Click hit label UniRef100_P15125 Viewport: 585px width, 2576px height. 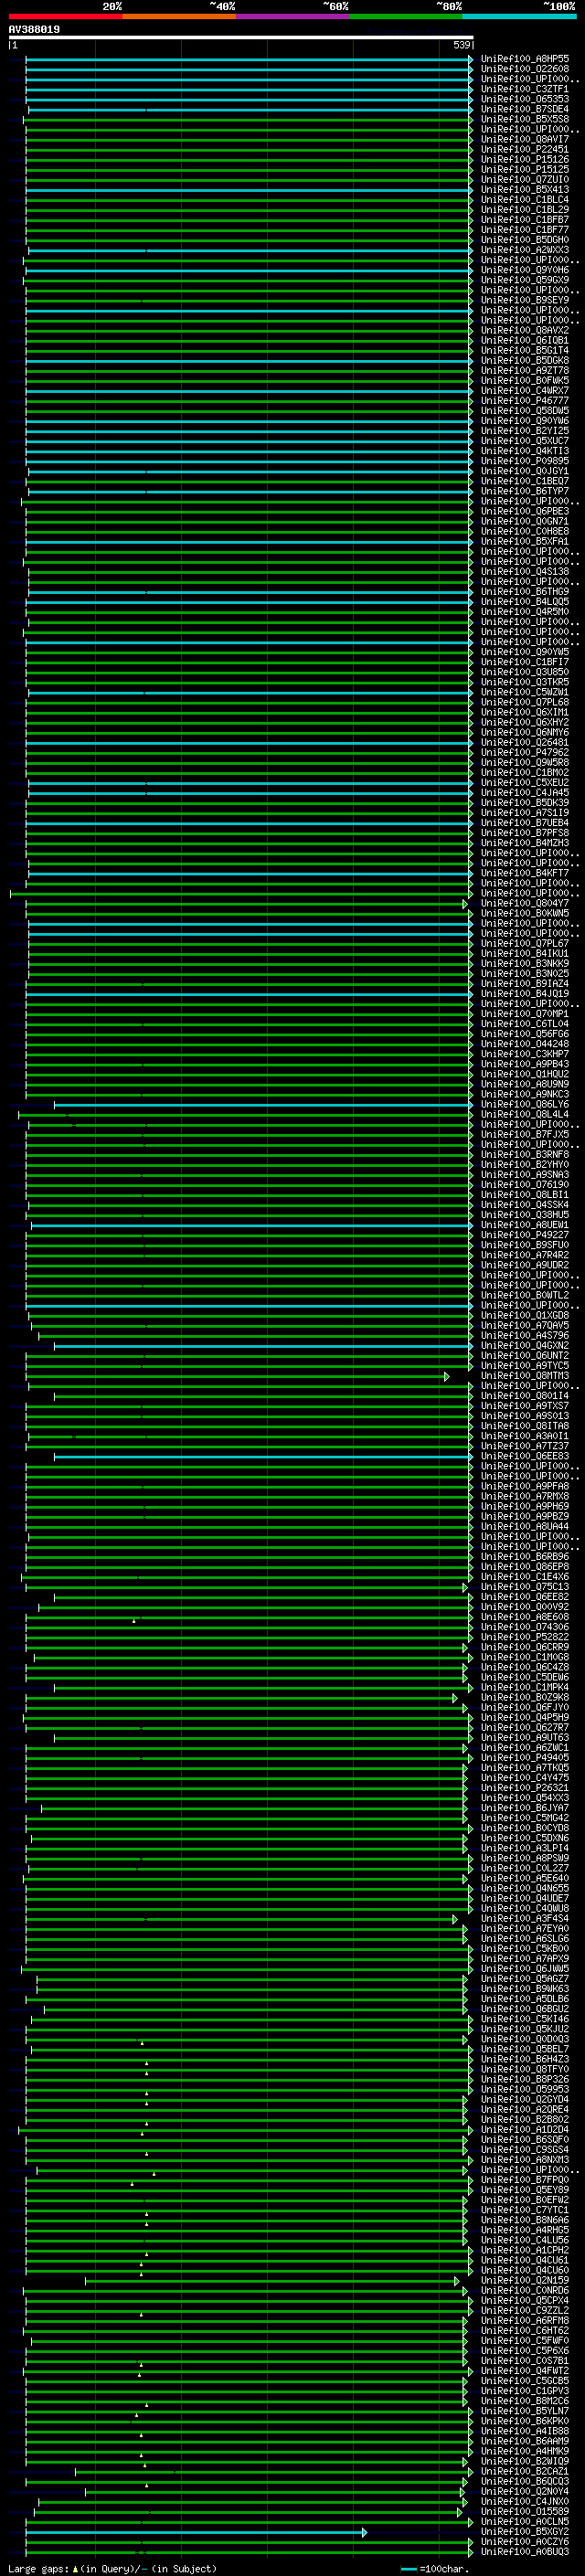pos(525,169)
